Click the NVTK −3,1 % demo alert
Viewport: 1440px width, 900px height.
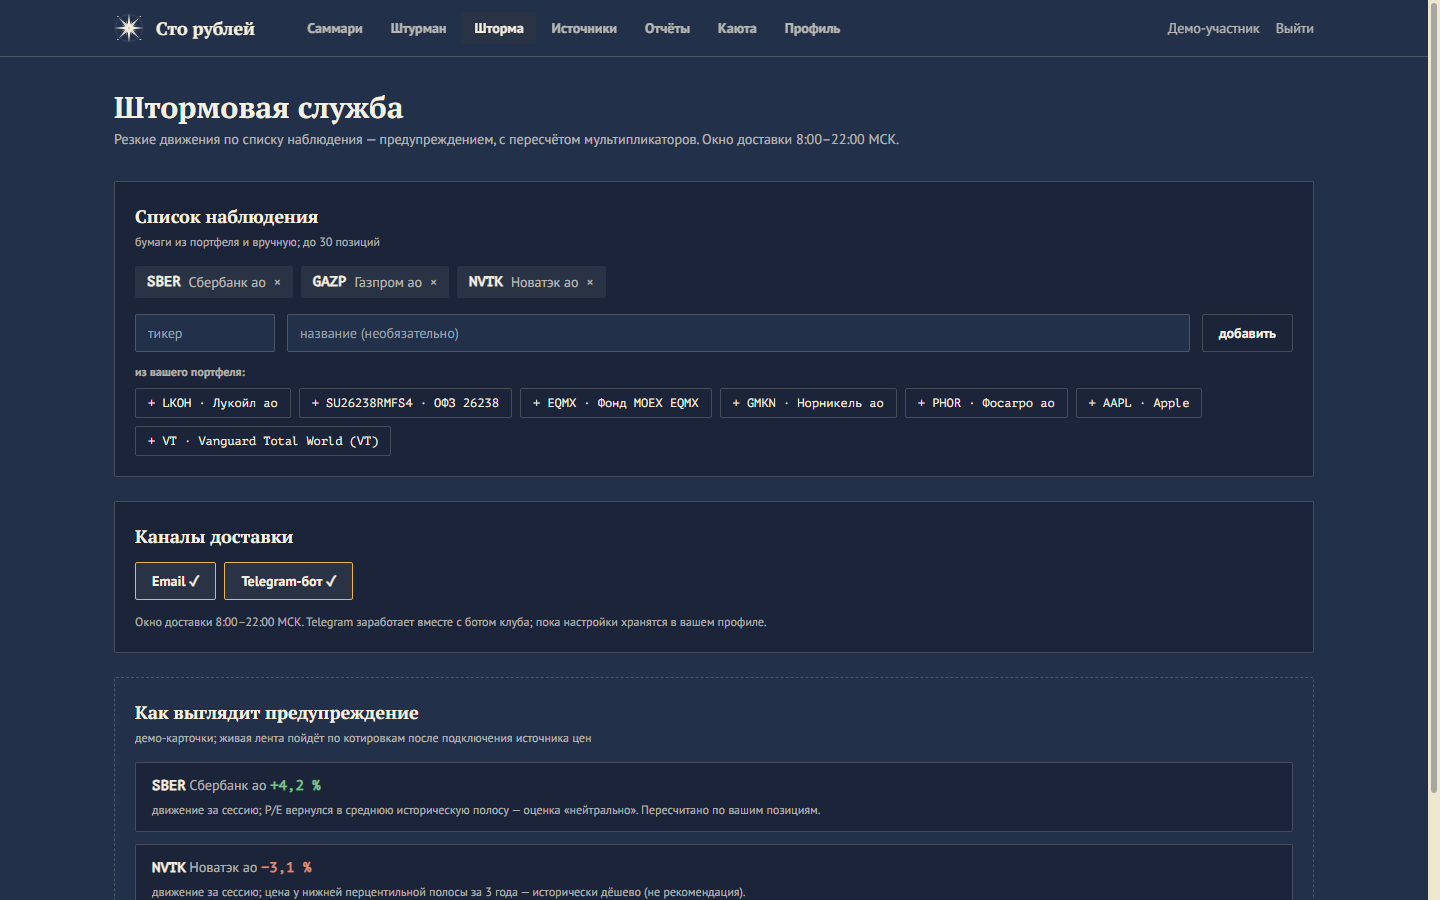pos(714,873)
